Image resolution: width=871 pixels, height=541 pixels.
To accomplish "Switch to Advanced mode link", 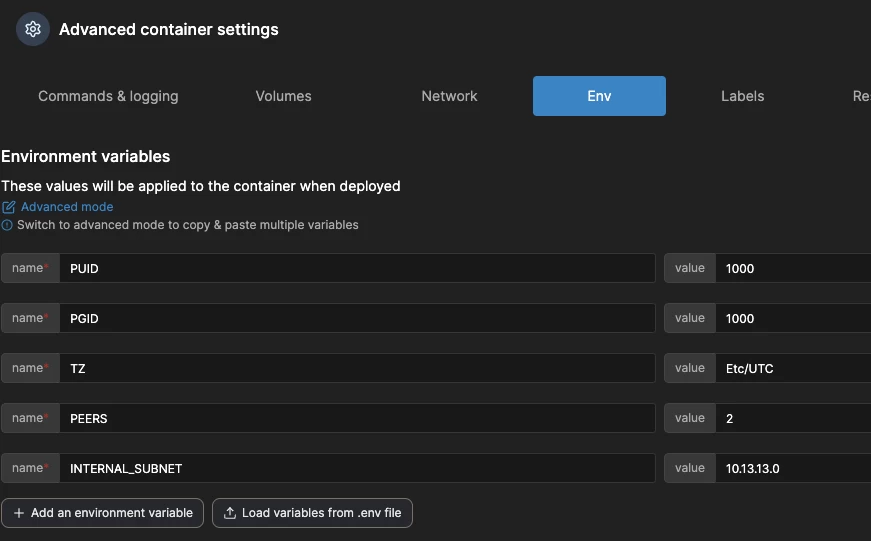I will (67, 207).
